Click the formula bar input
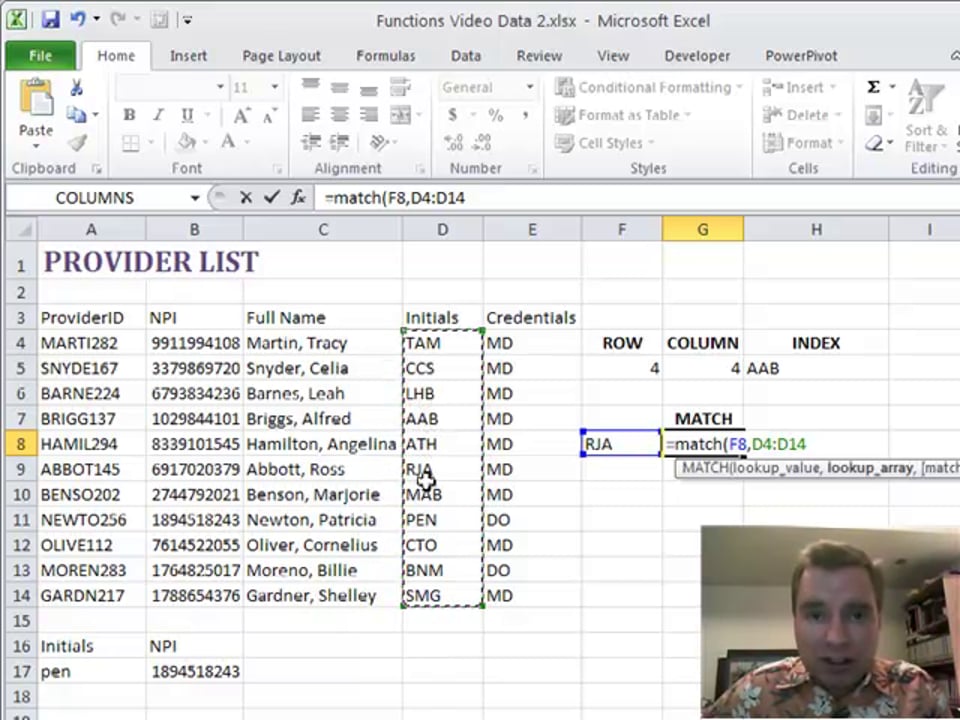 point(637,198)
